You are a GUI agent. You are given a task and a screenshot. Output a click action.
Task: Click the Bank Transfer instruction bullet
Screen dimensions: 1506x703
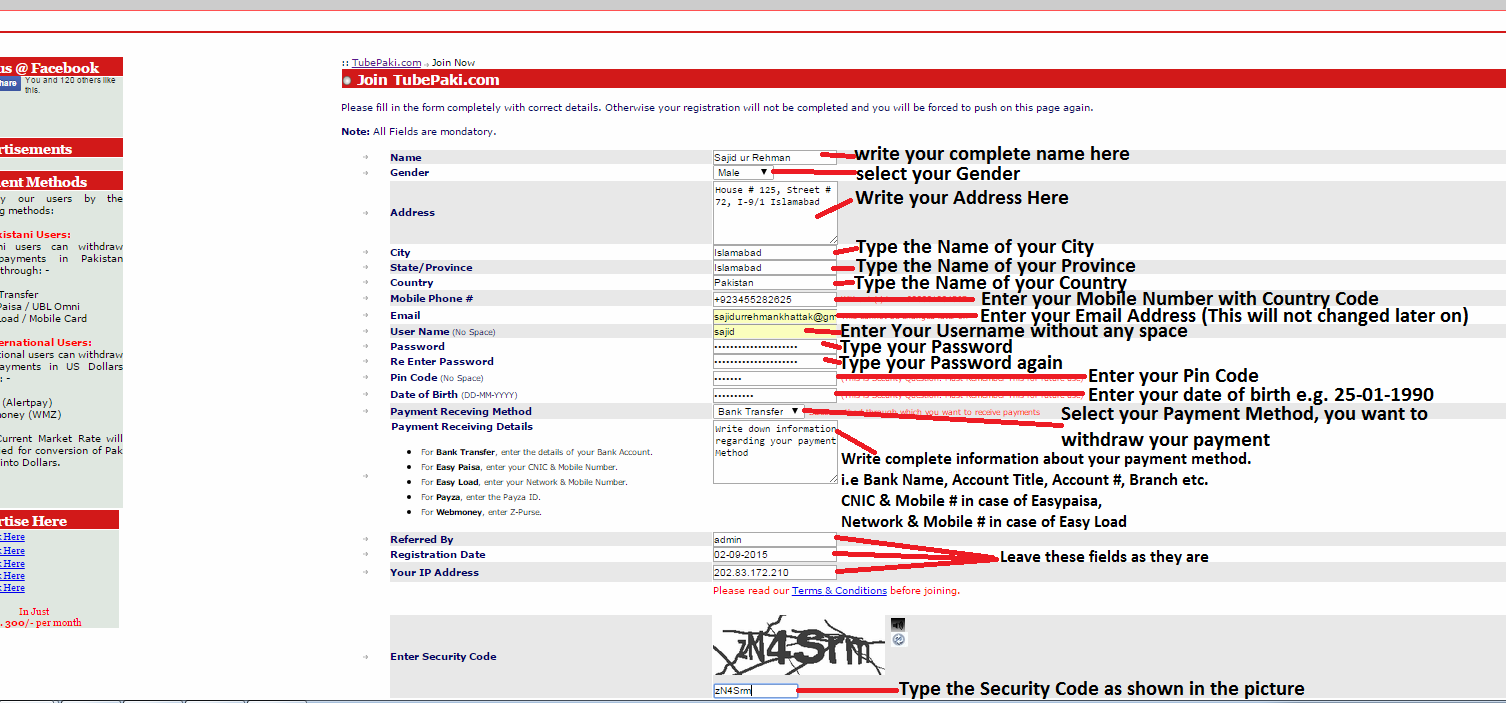point(537,452)
